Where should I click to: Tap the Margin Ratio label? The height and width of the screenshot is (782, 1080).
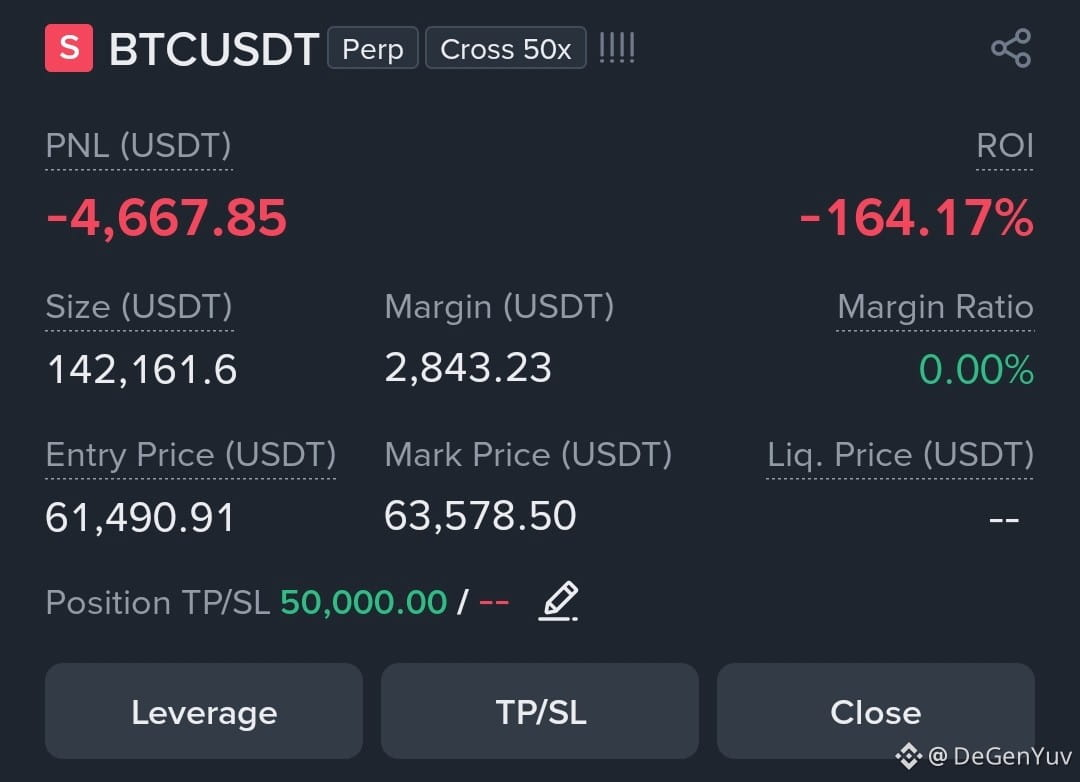935,307
